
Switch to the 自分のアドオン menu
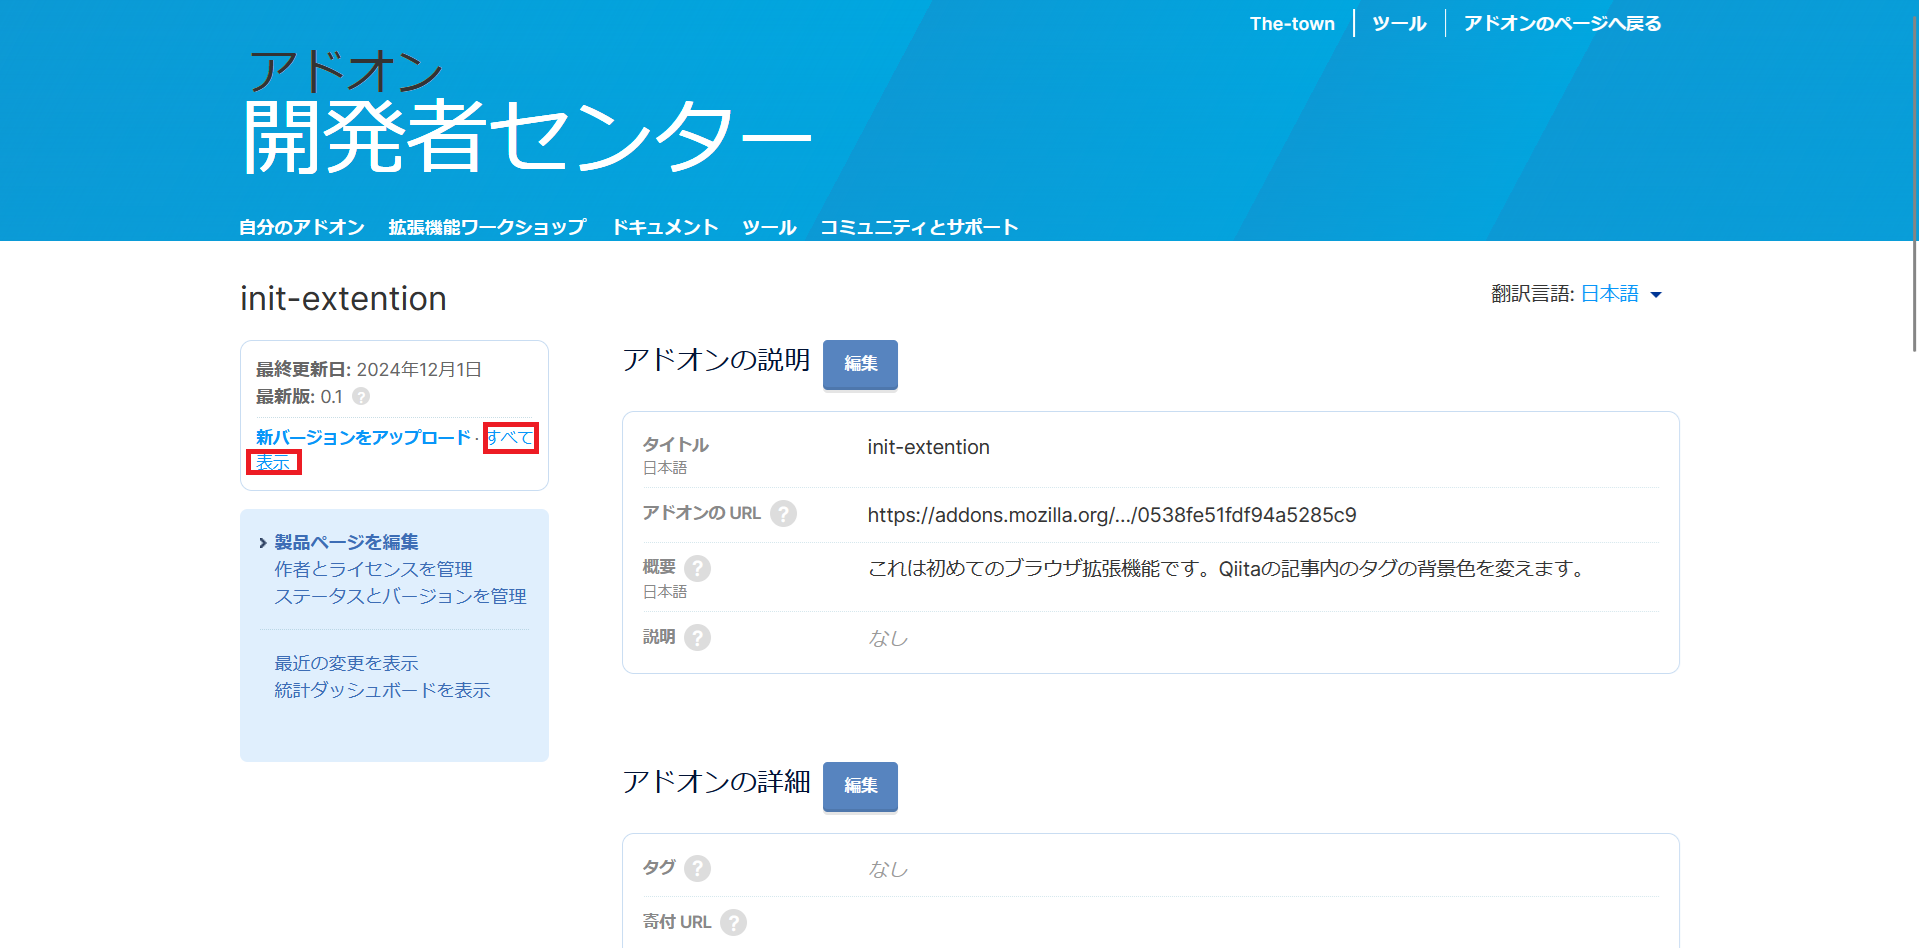coord(301,226)
